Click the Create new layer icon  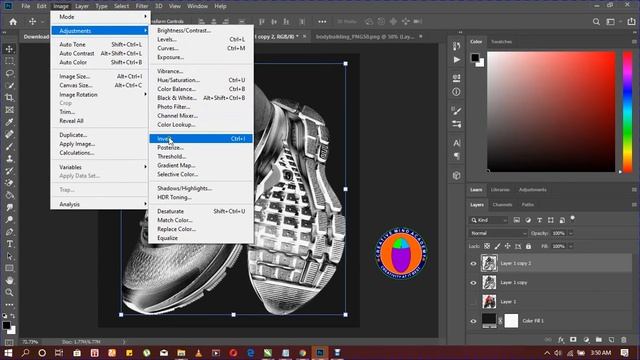coord(611,340)
